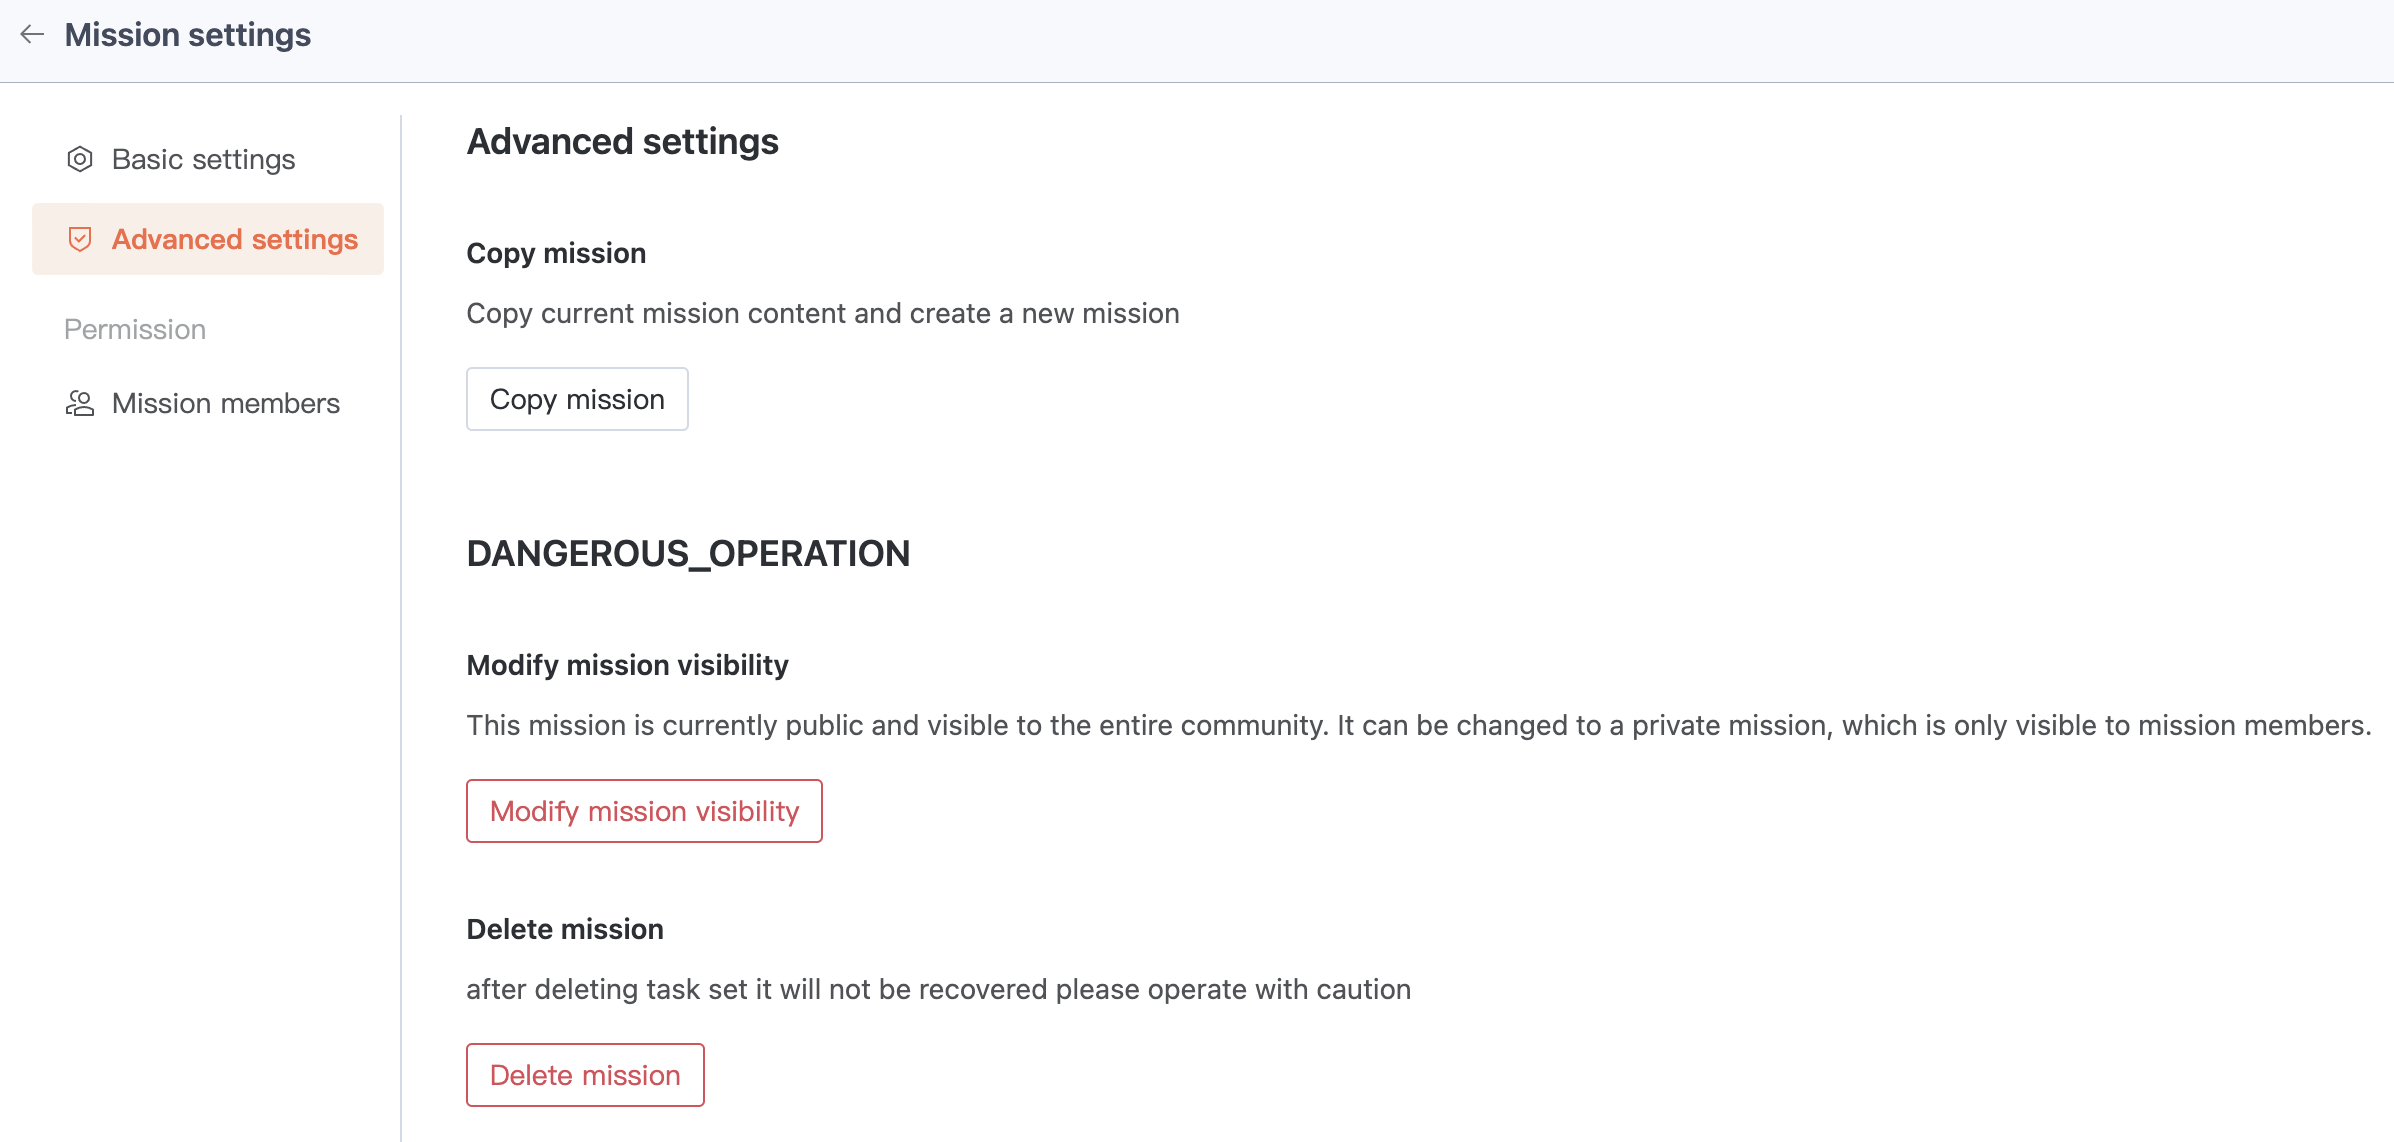Click the Advanced settings main heading

coord(622,141)
